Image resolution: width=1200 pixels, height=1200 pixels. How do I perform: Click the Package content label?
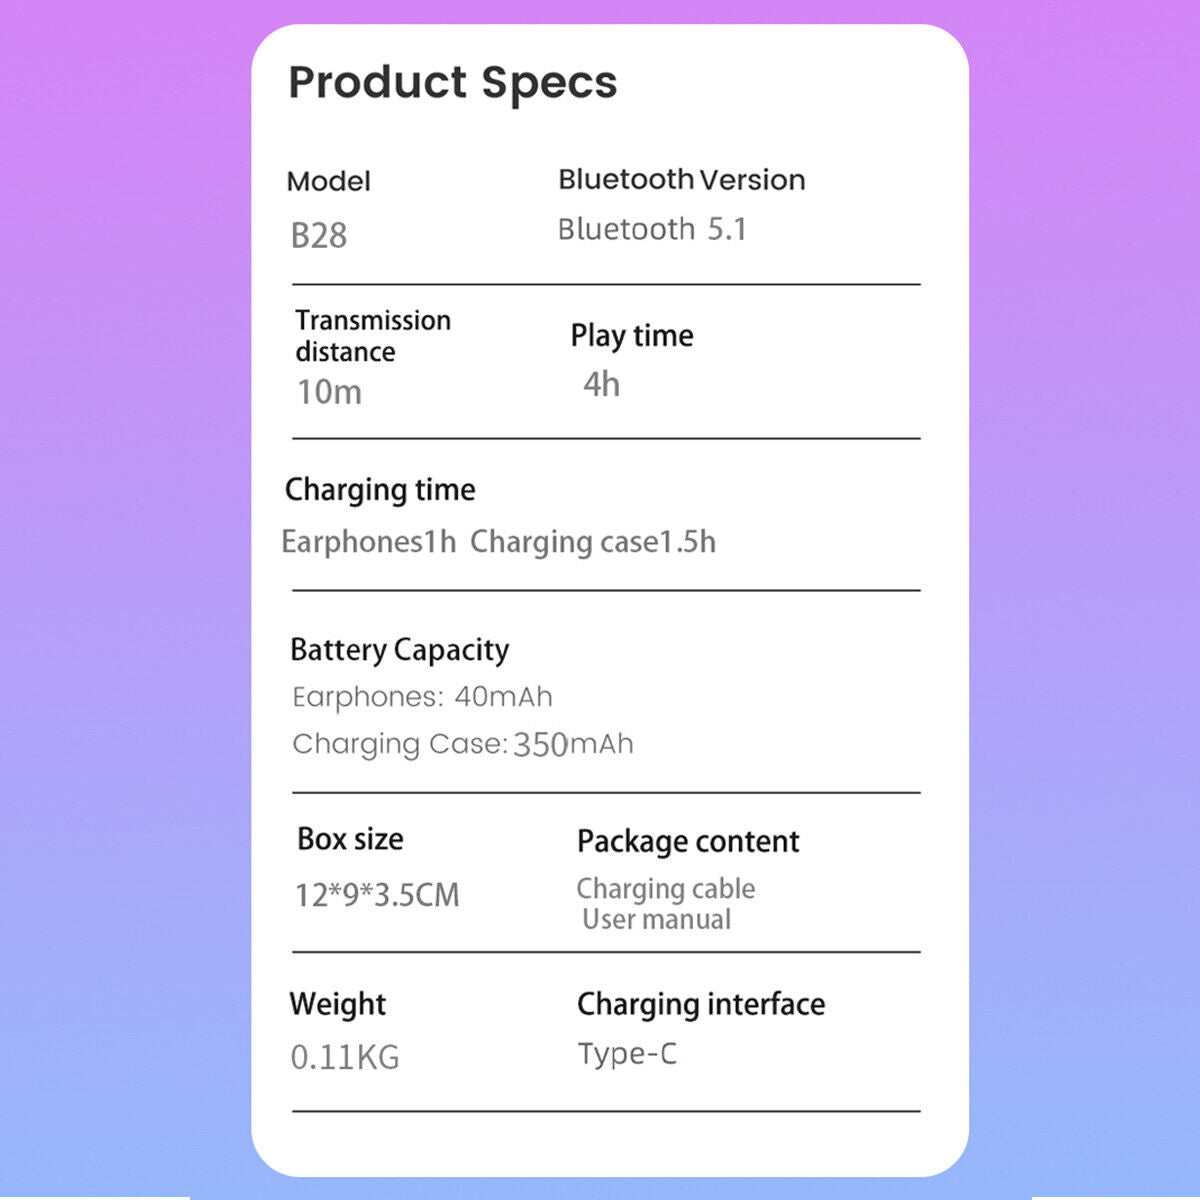(688, 842)
